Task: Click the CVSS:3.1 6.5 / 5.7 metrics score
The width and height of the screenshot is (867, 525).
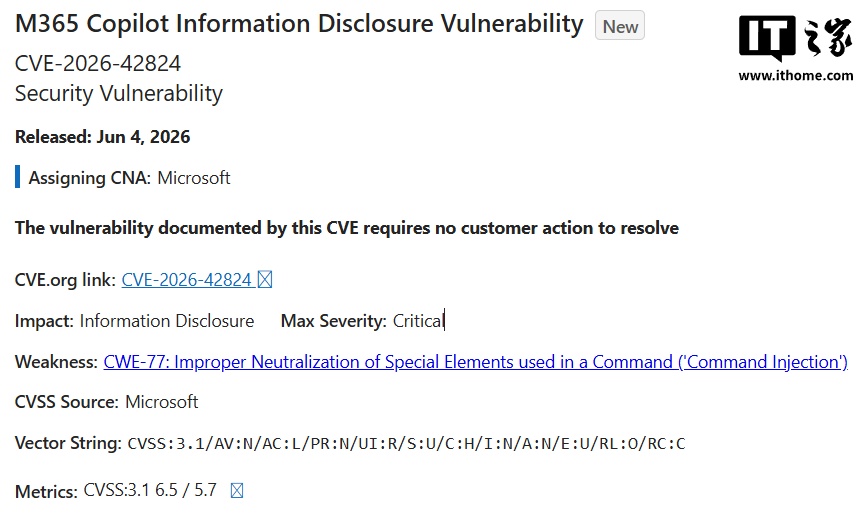Action: [x=150, y=490]
